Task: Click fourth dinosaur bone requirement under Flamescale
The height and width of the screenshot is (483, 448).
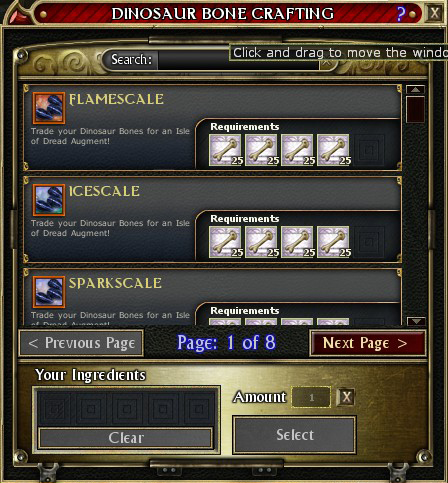Action: pos(333,150)
